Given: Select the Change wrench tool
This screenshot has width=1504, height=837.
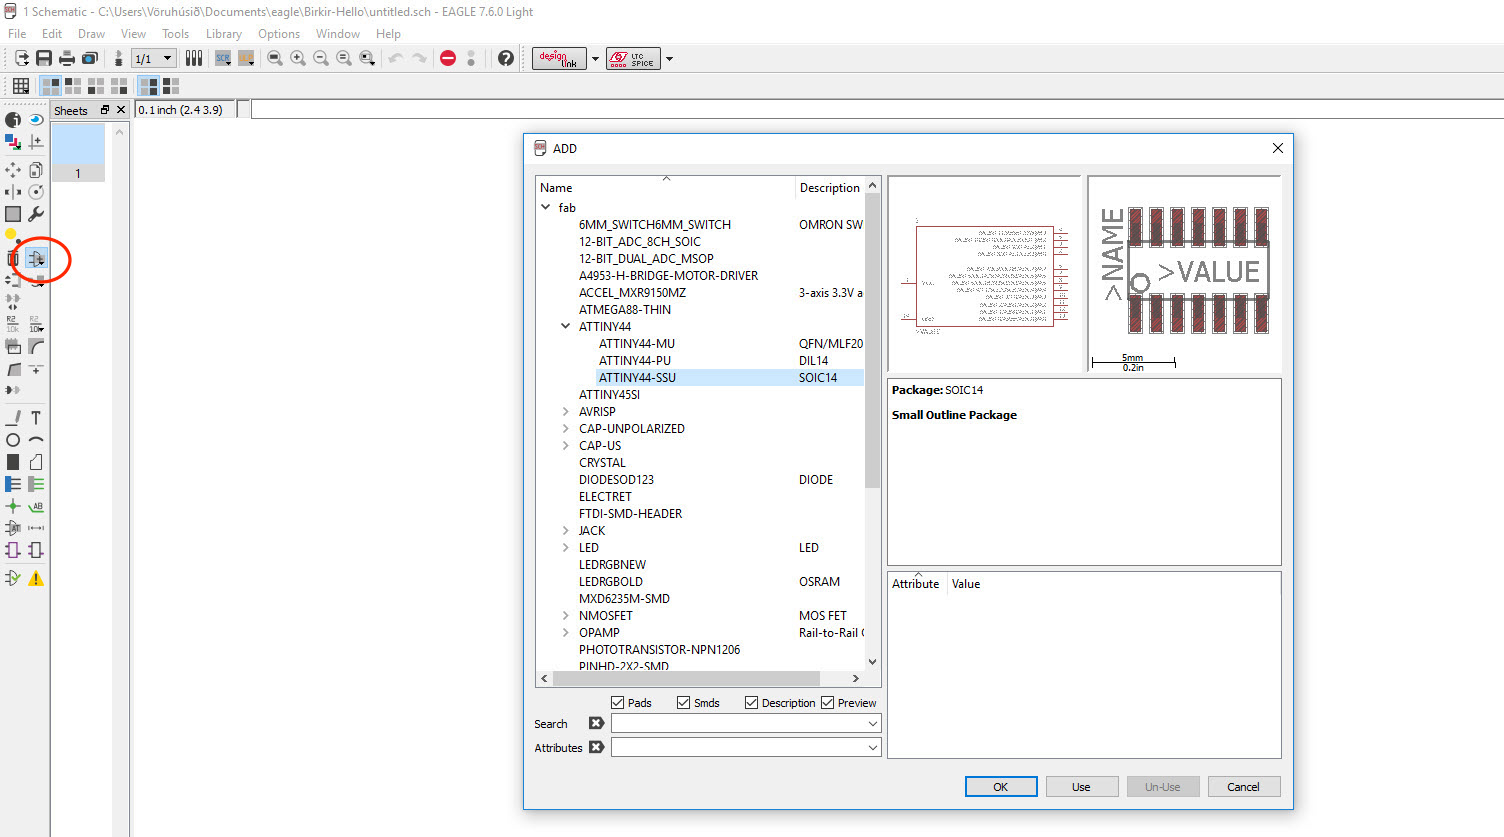Looking at the screenshot, I should click(x=36, y=214).
